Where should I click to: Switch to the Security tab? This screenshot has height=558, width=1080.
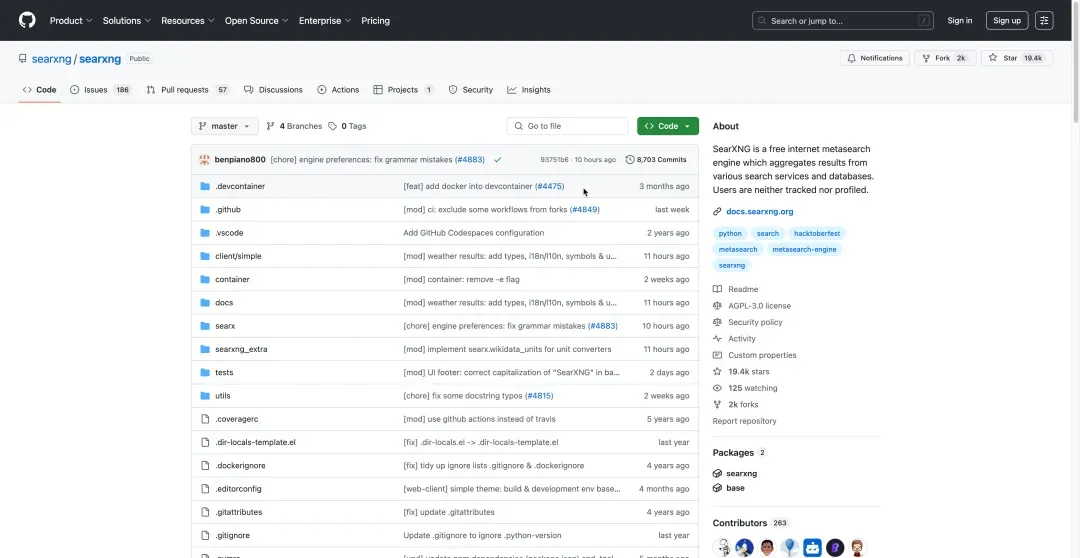coord(470,90)
